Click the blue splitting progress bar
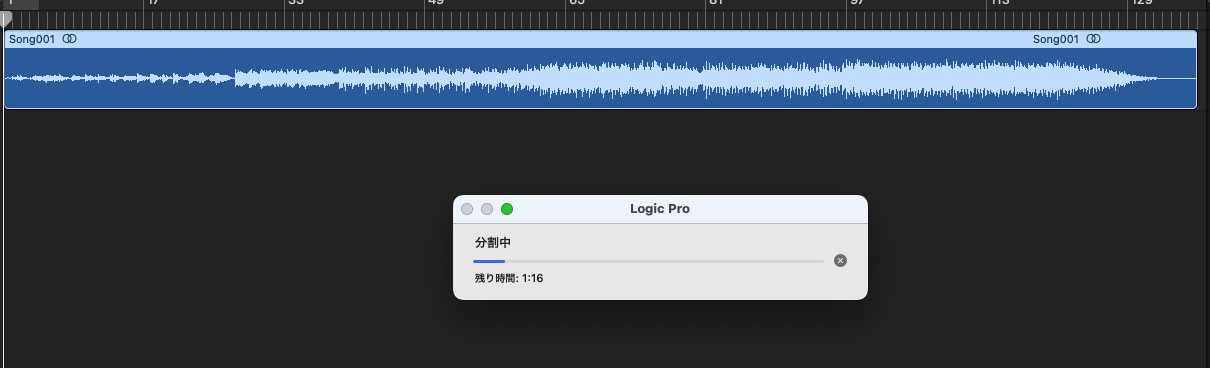The width and height of the screenshot is (1210, 368). tap(649, 261)
